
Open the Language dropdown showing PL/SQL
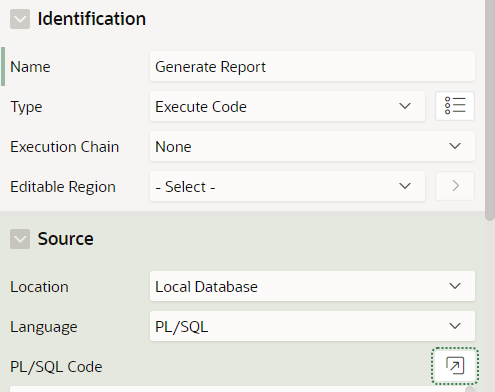[312, 326]
